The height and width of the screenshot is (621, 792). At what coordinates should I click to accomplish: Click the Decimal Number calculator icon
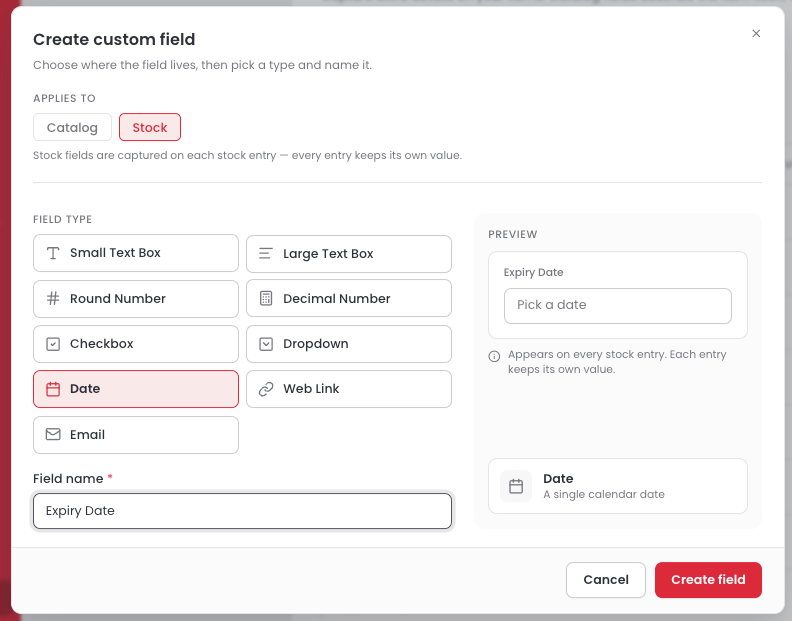pyautogui.click(x=266, y=298)
